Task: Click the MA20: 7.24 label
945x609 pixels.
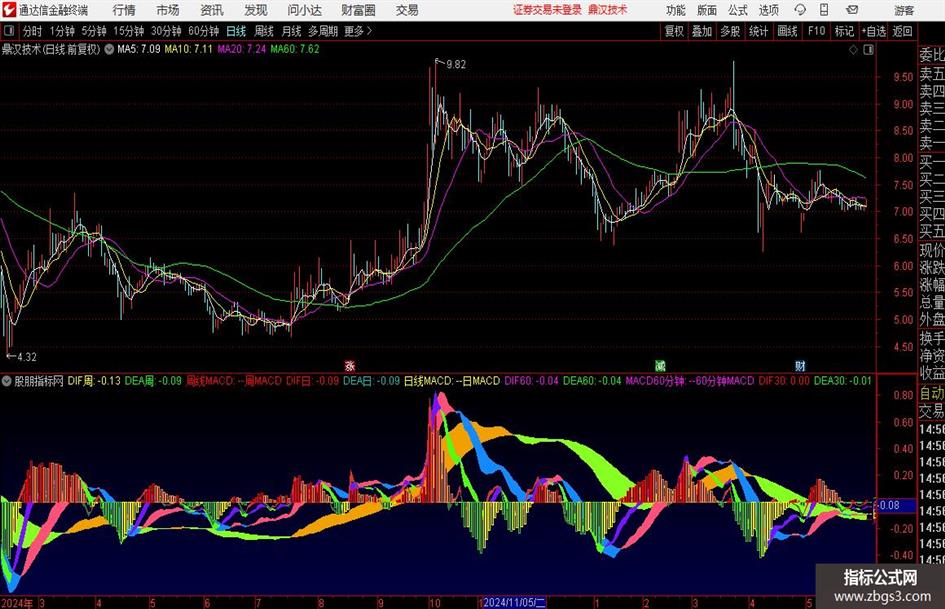Action: tap(242, 49)
